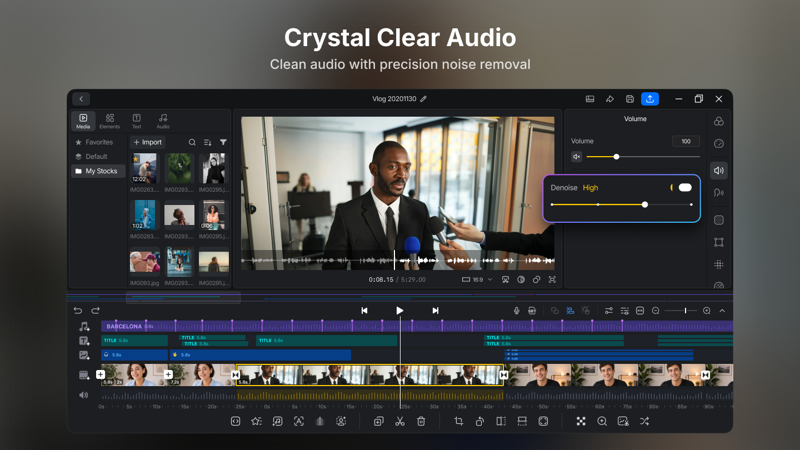Go back using the arrow button
800x450 pixels.
(81, 99)
